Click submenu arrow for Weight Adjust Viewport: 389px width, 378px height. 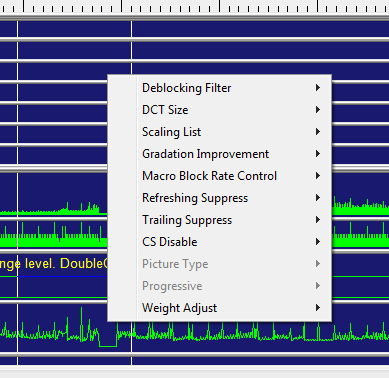pos(318,308)
